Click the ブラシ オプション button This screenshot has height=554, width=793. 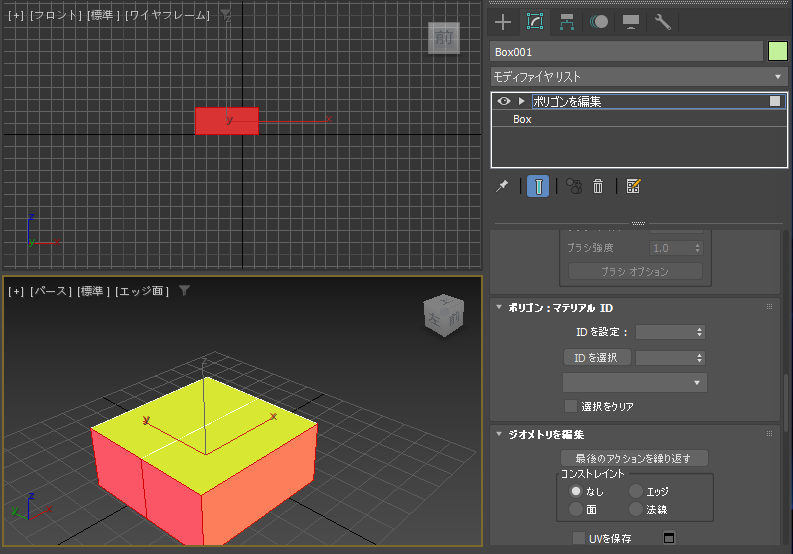click(x=635, y=272)
